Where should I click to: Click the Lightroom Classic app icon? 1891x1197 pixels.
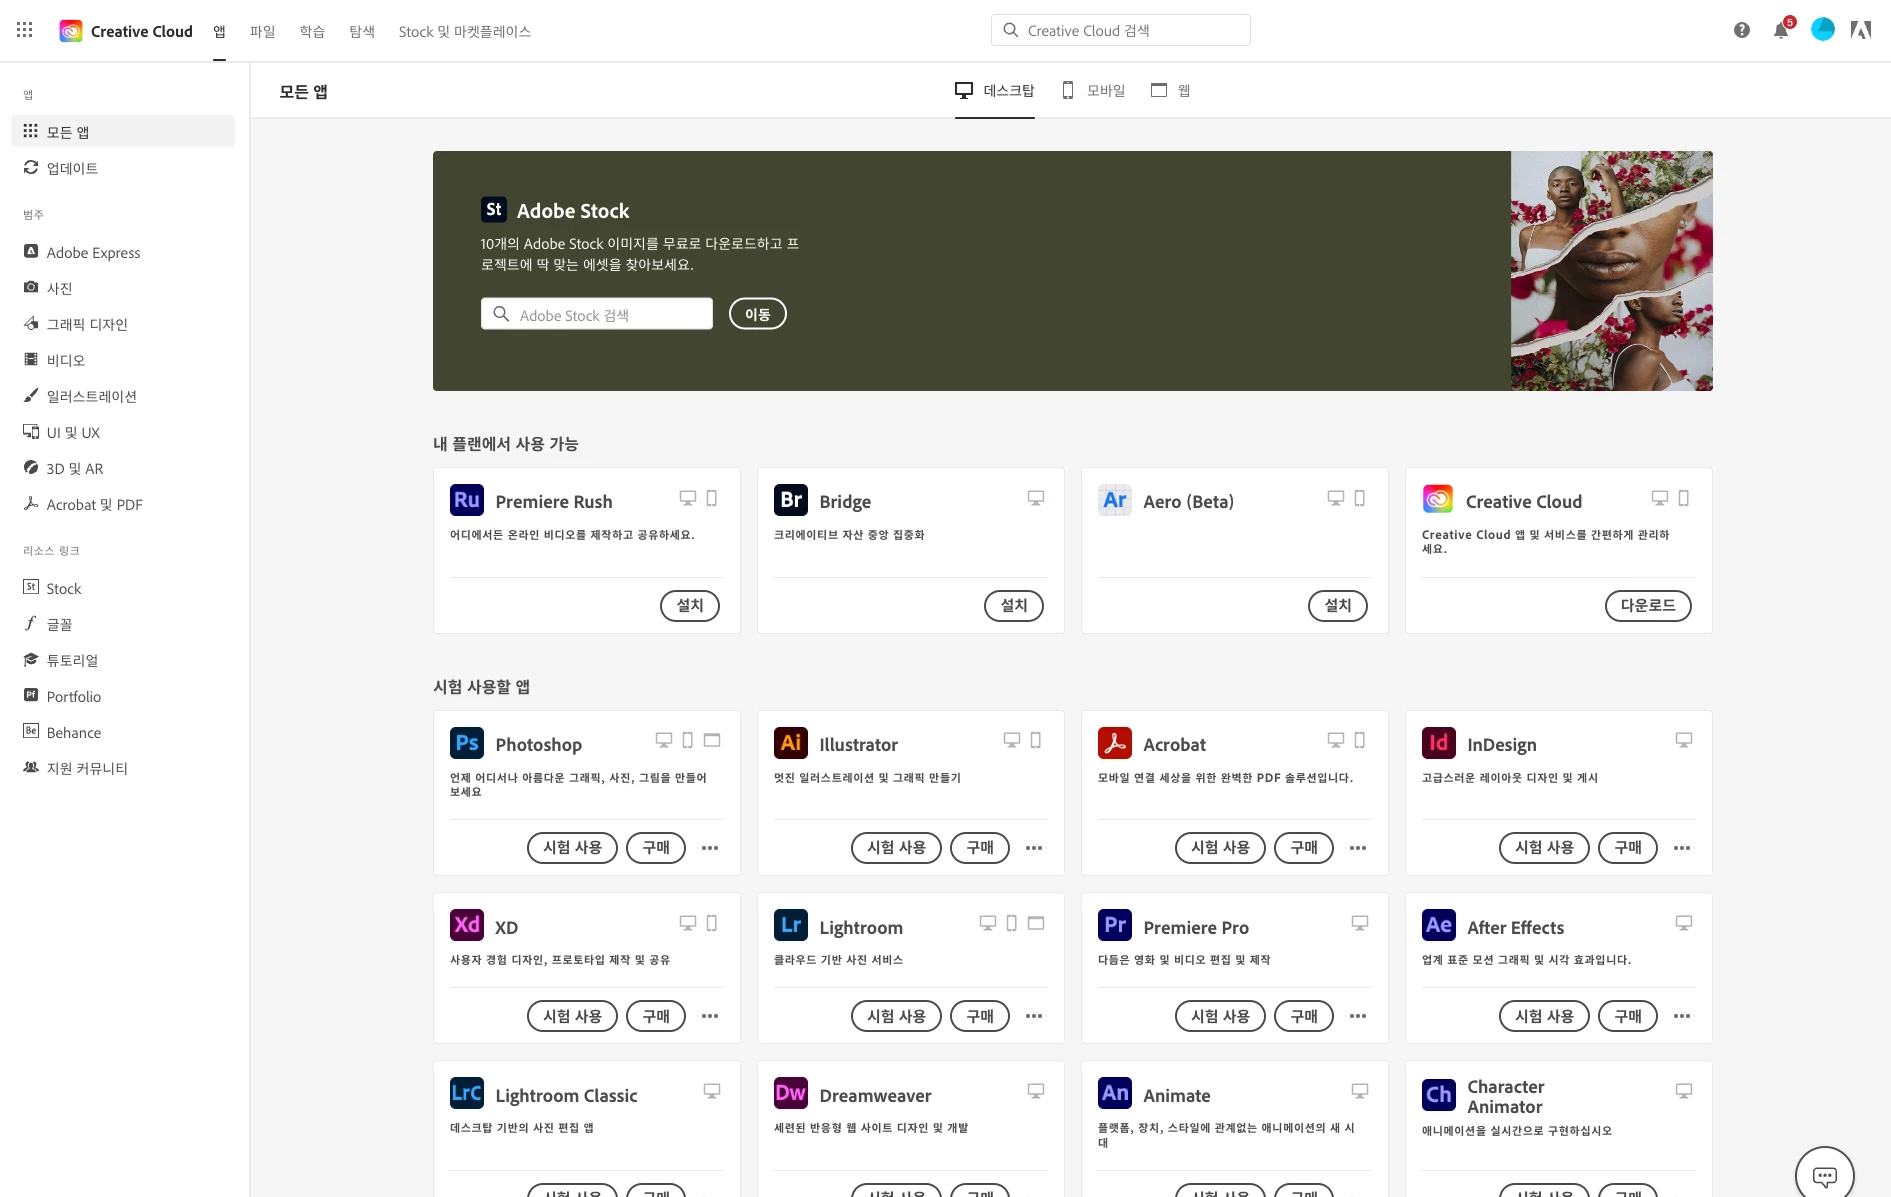coord(467,1093)
